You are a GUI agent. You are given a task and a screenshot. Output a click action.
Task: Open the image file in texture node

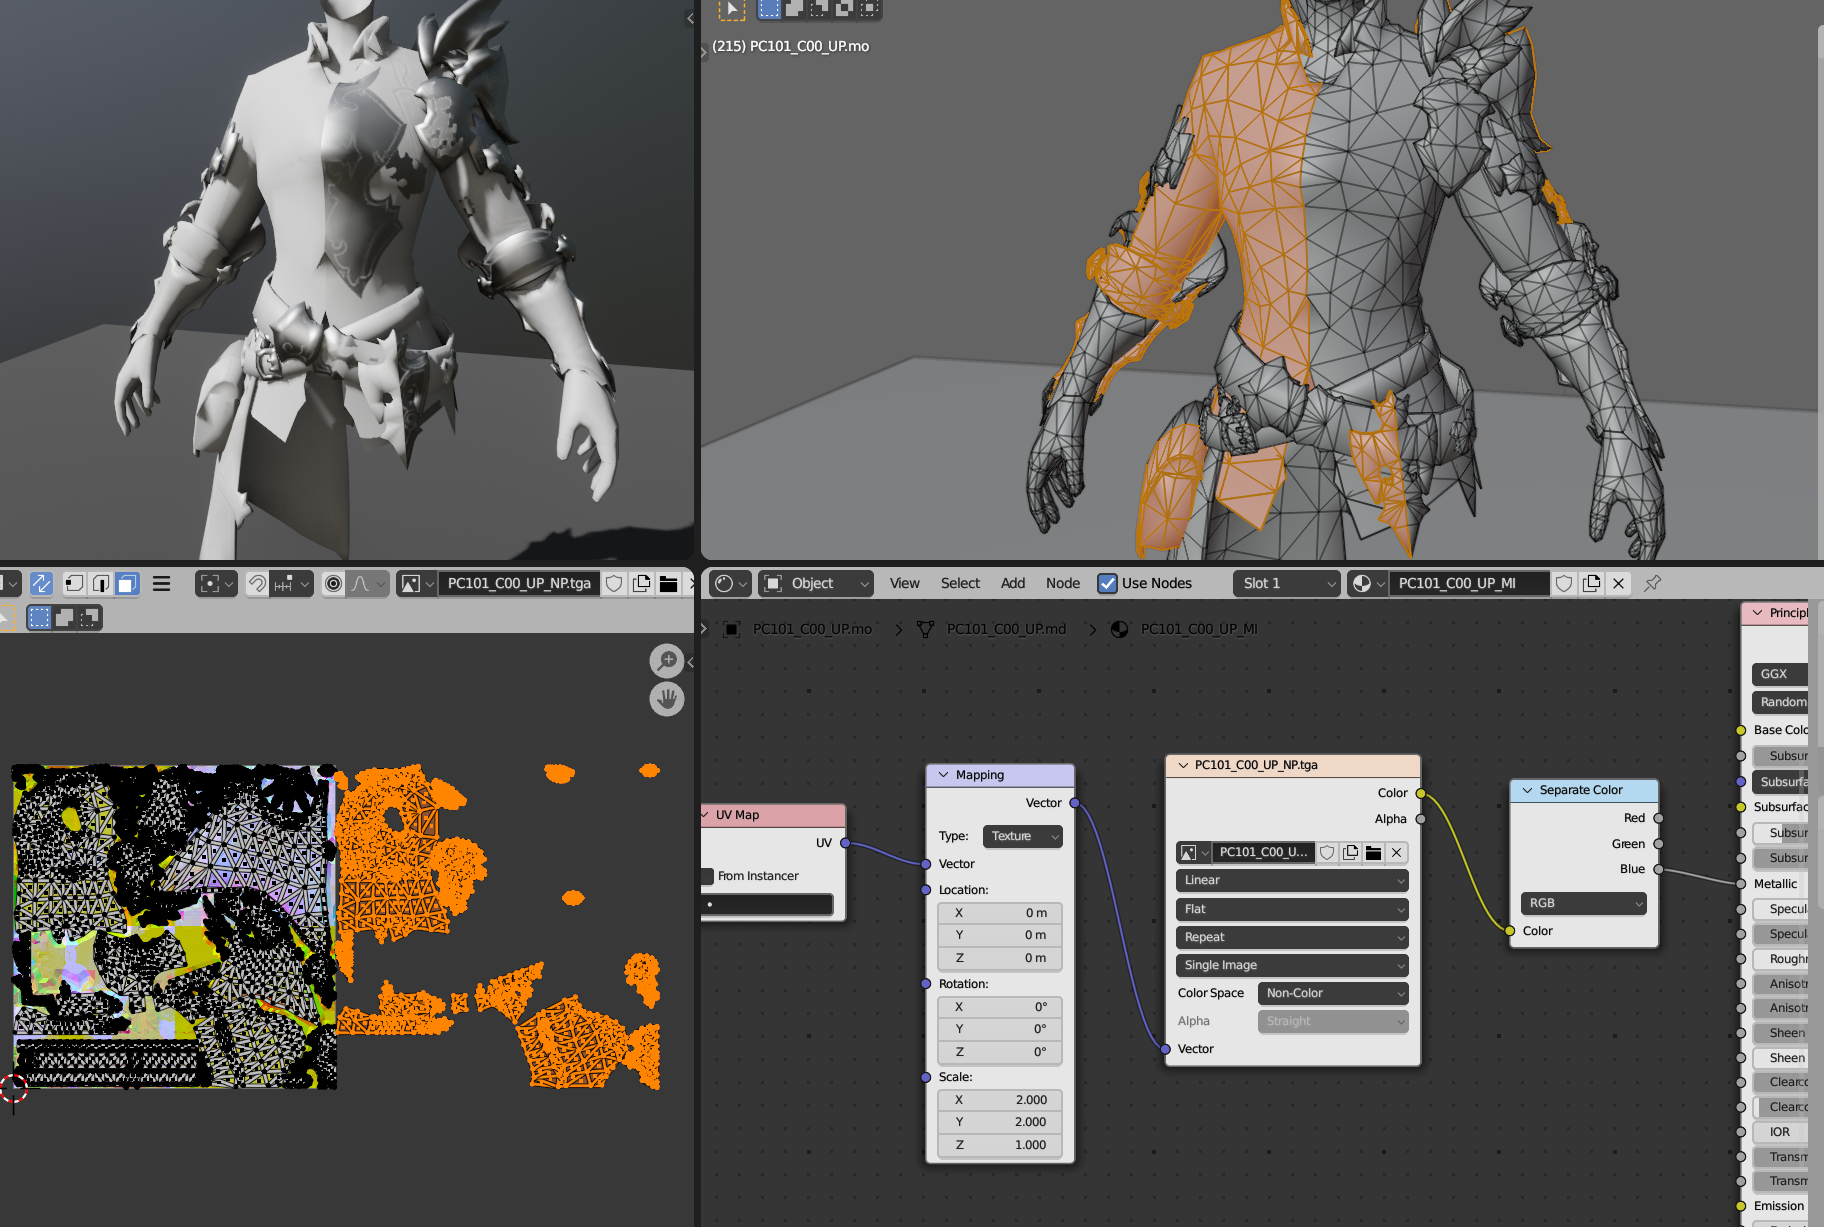[1373, 852]
